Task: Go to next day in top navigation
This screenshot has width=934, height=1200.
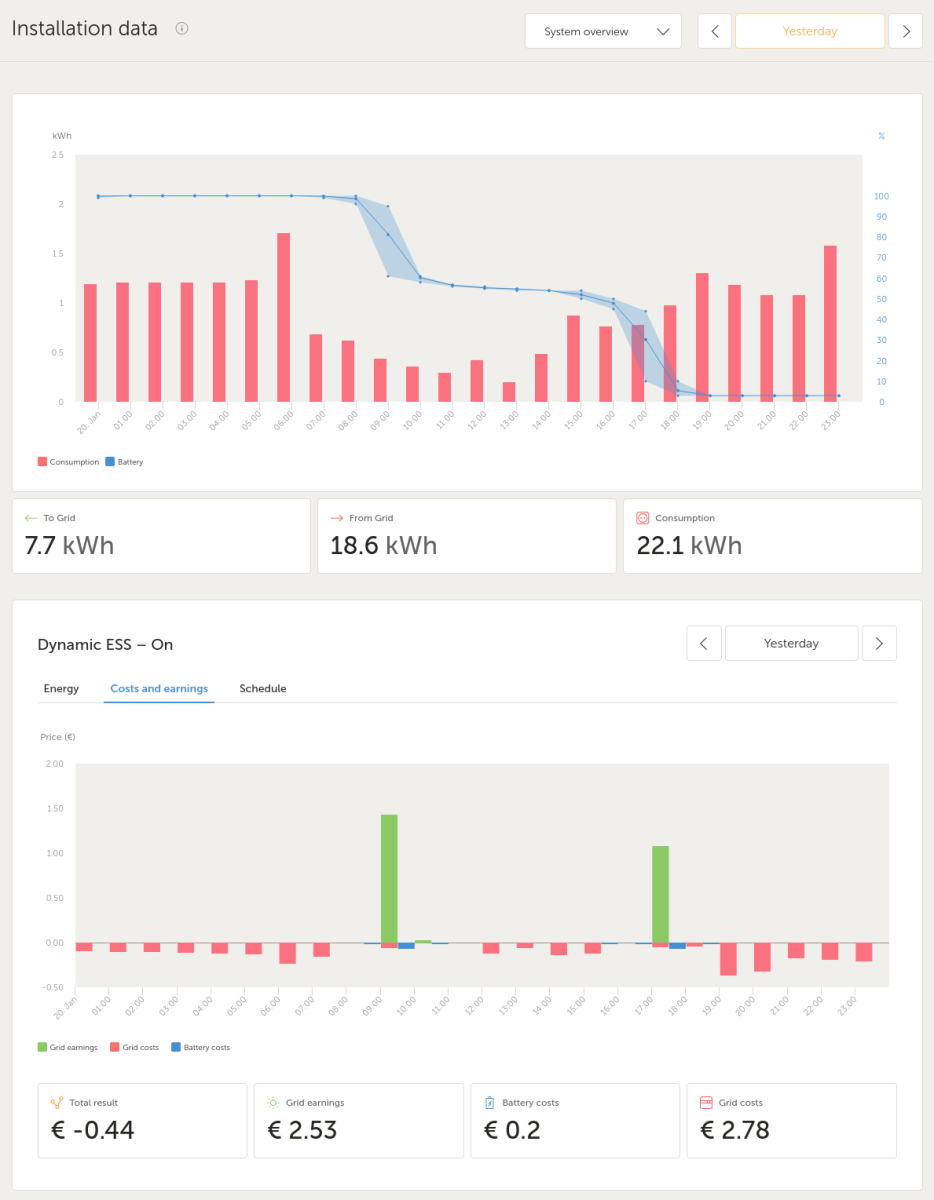Action: (x=906, y=31)
